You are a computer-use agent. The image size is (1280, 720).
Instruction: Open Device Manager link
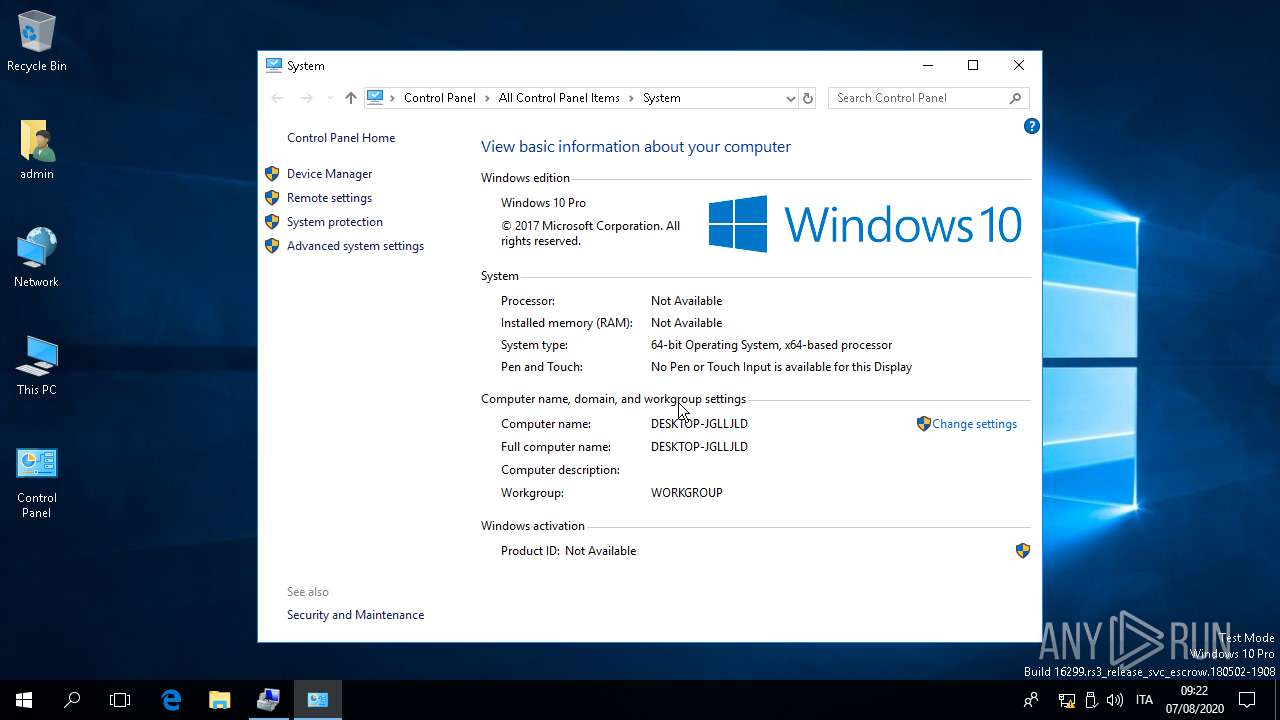tap(329, 174)
